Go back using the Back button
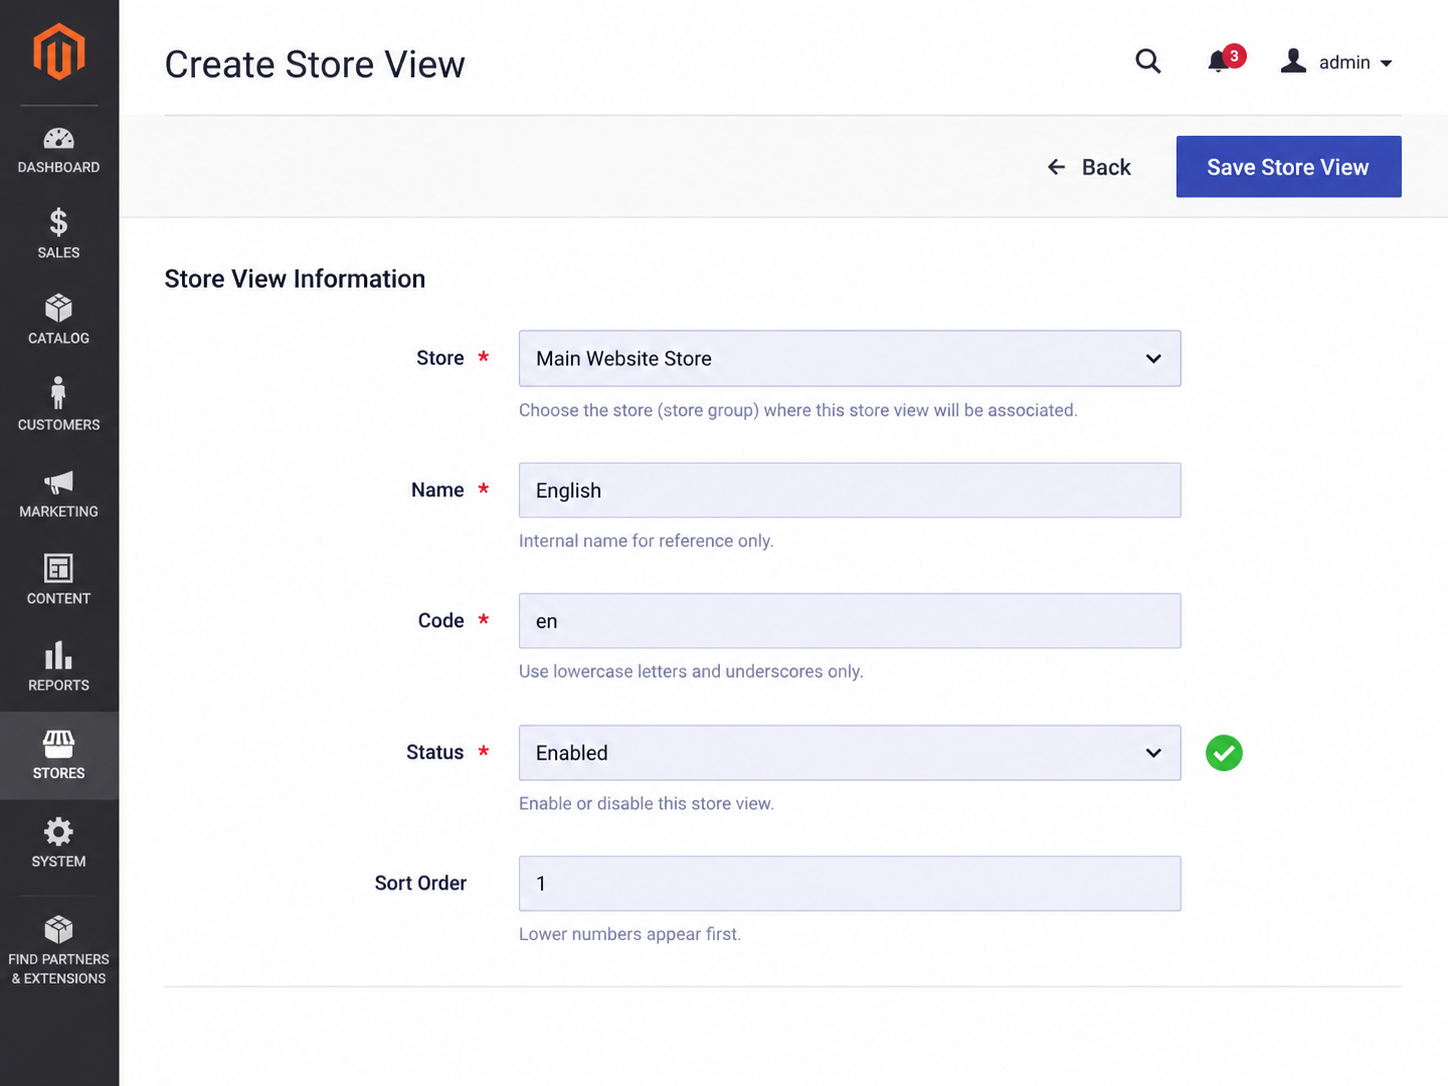The width and height of the screenshot is (1448, 1086). [1089, 167]
